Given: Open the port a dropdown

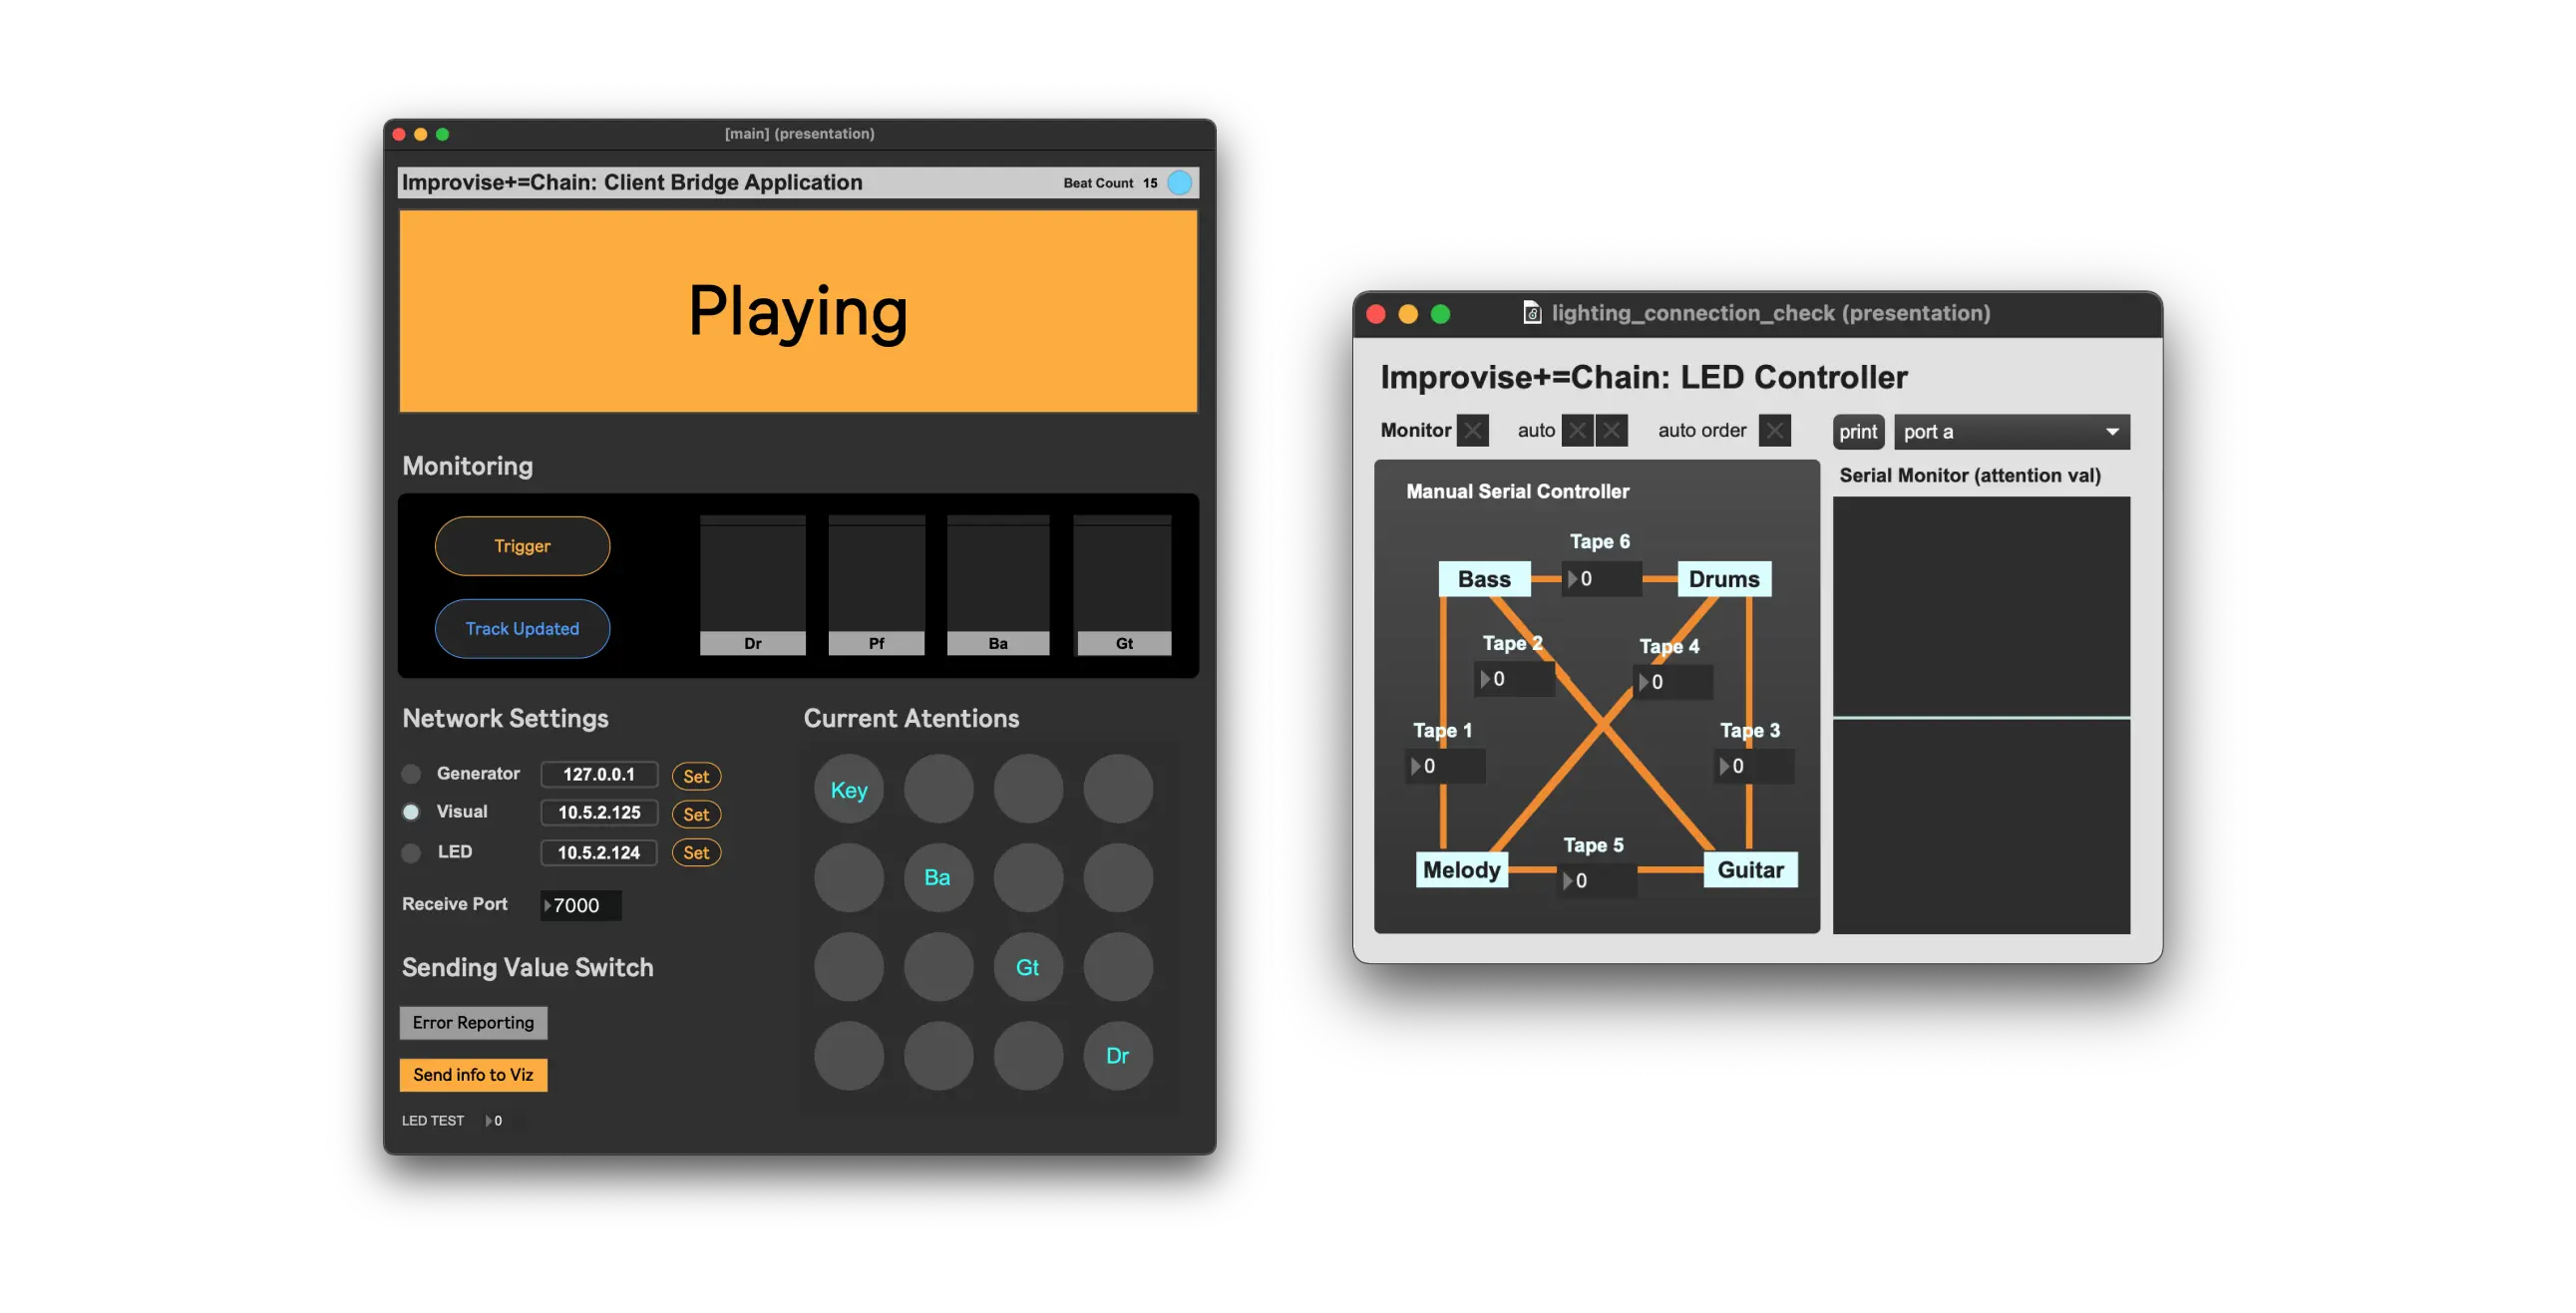Looking at the screenshot, I should point(2011,432).
